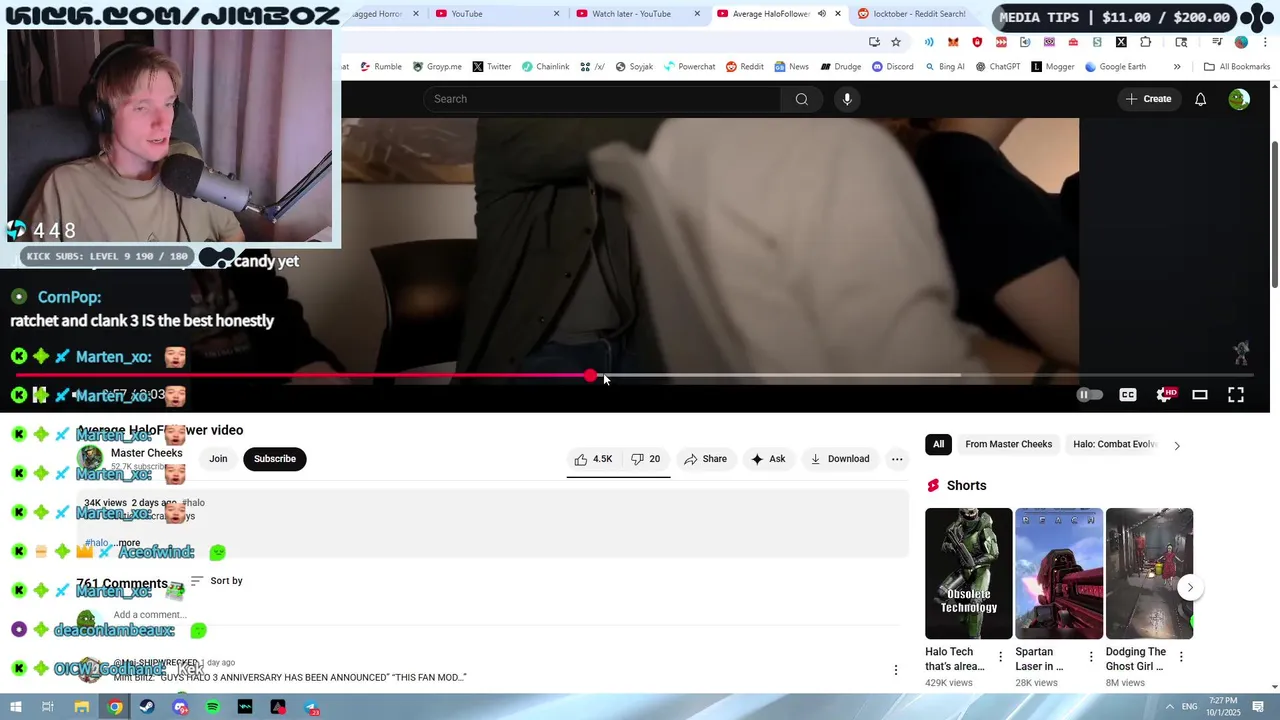Click the taskbar clock showing 7:27 PM
The width and height of the screenshot is (1280, 720).
click(1222, 707)
